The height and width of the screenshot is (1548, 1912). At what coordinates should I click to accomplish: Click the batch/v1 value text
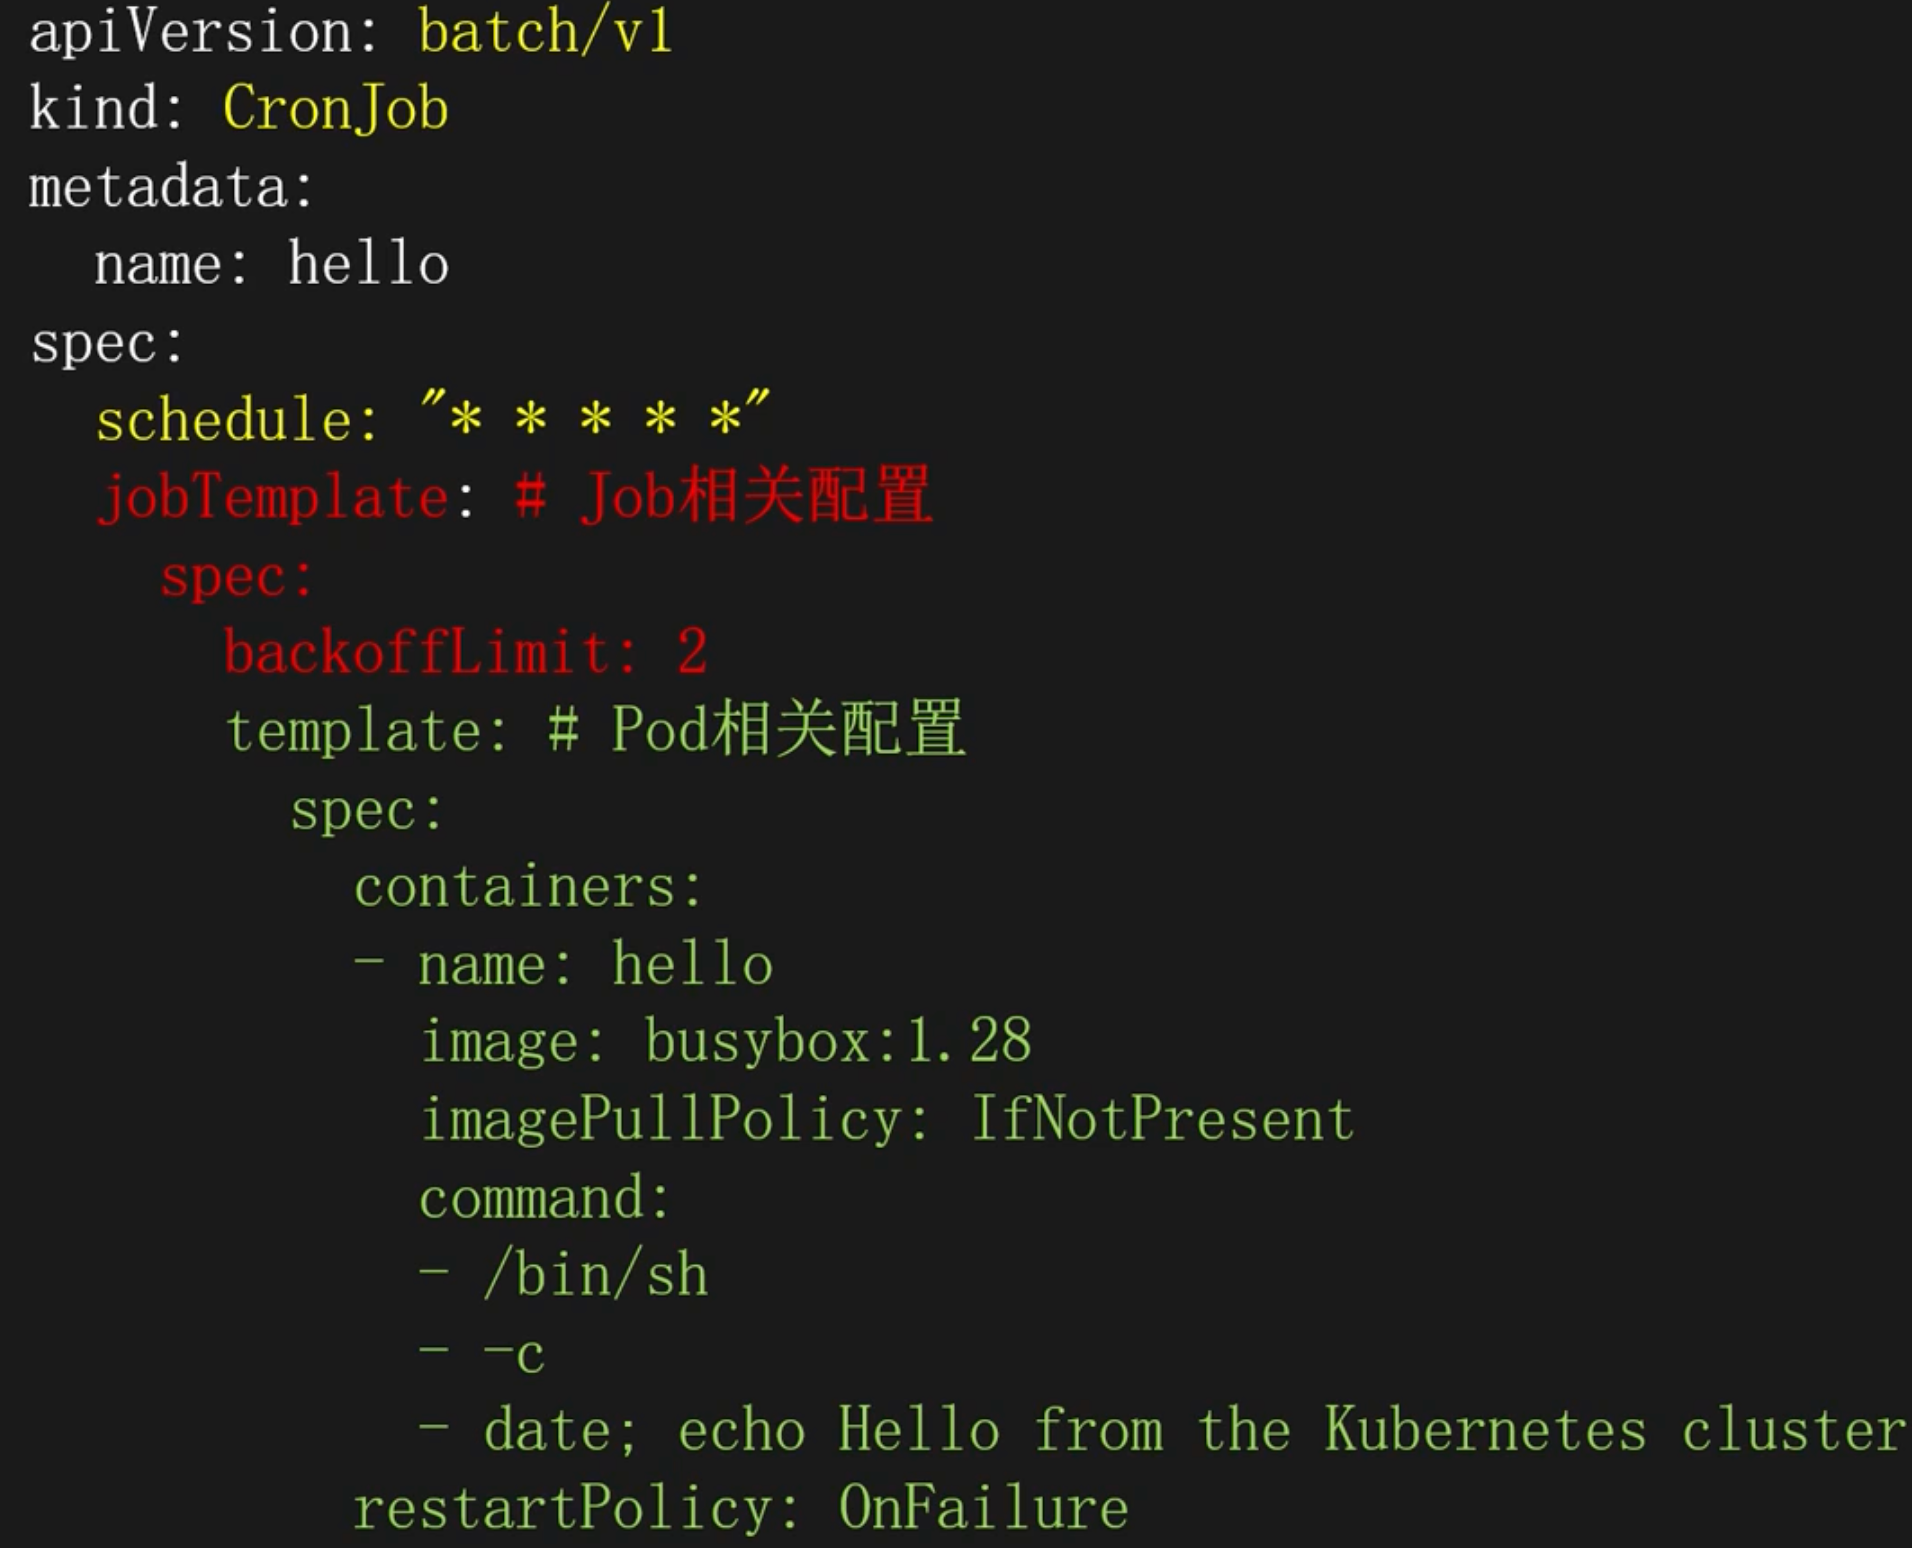point(545,32)
